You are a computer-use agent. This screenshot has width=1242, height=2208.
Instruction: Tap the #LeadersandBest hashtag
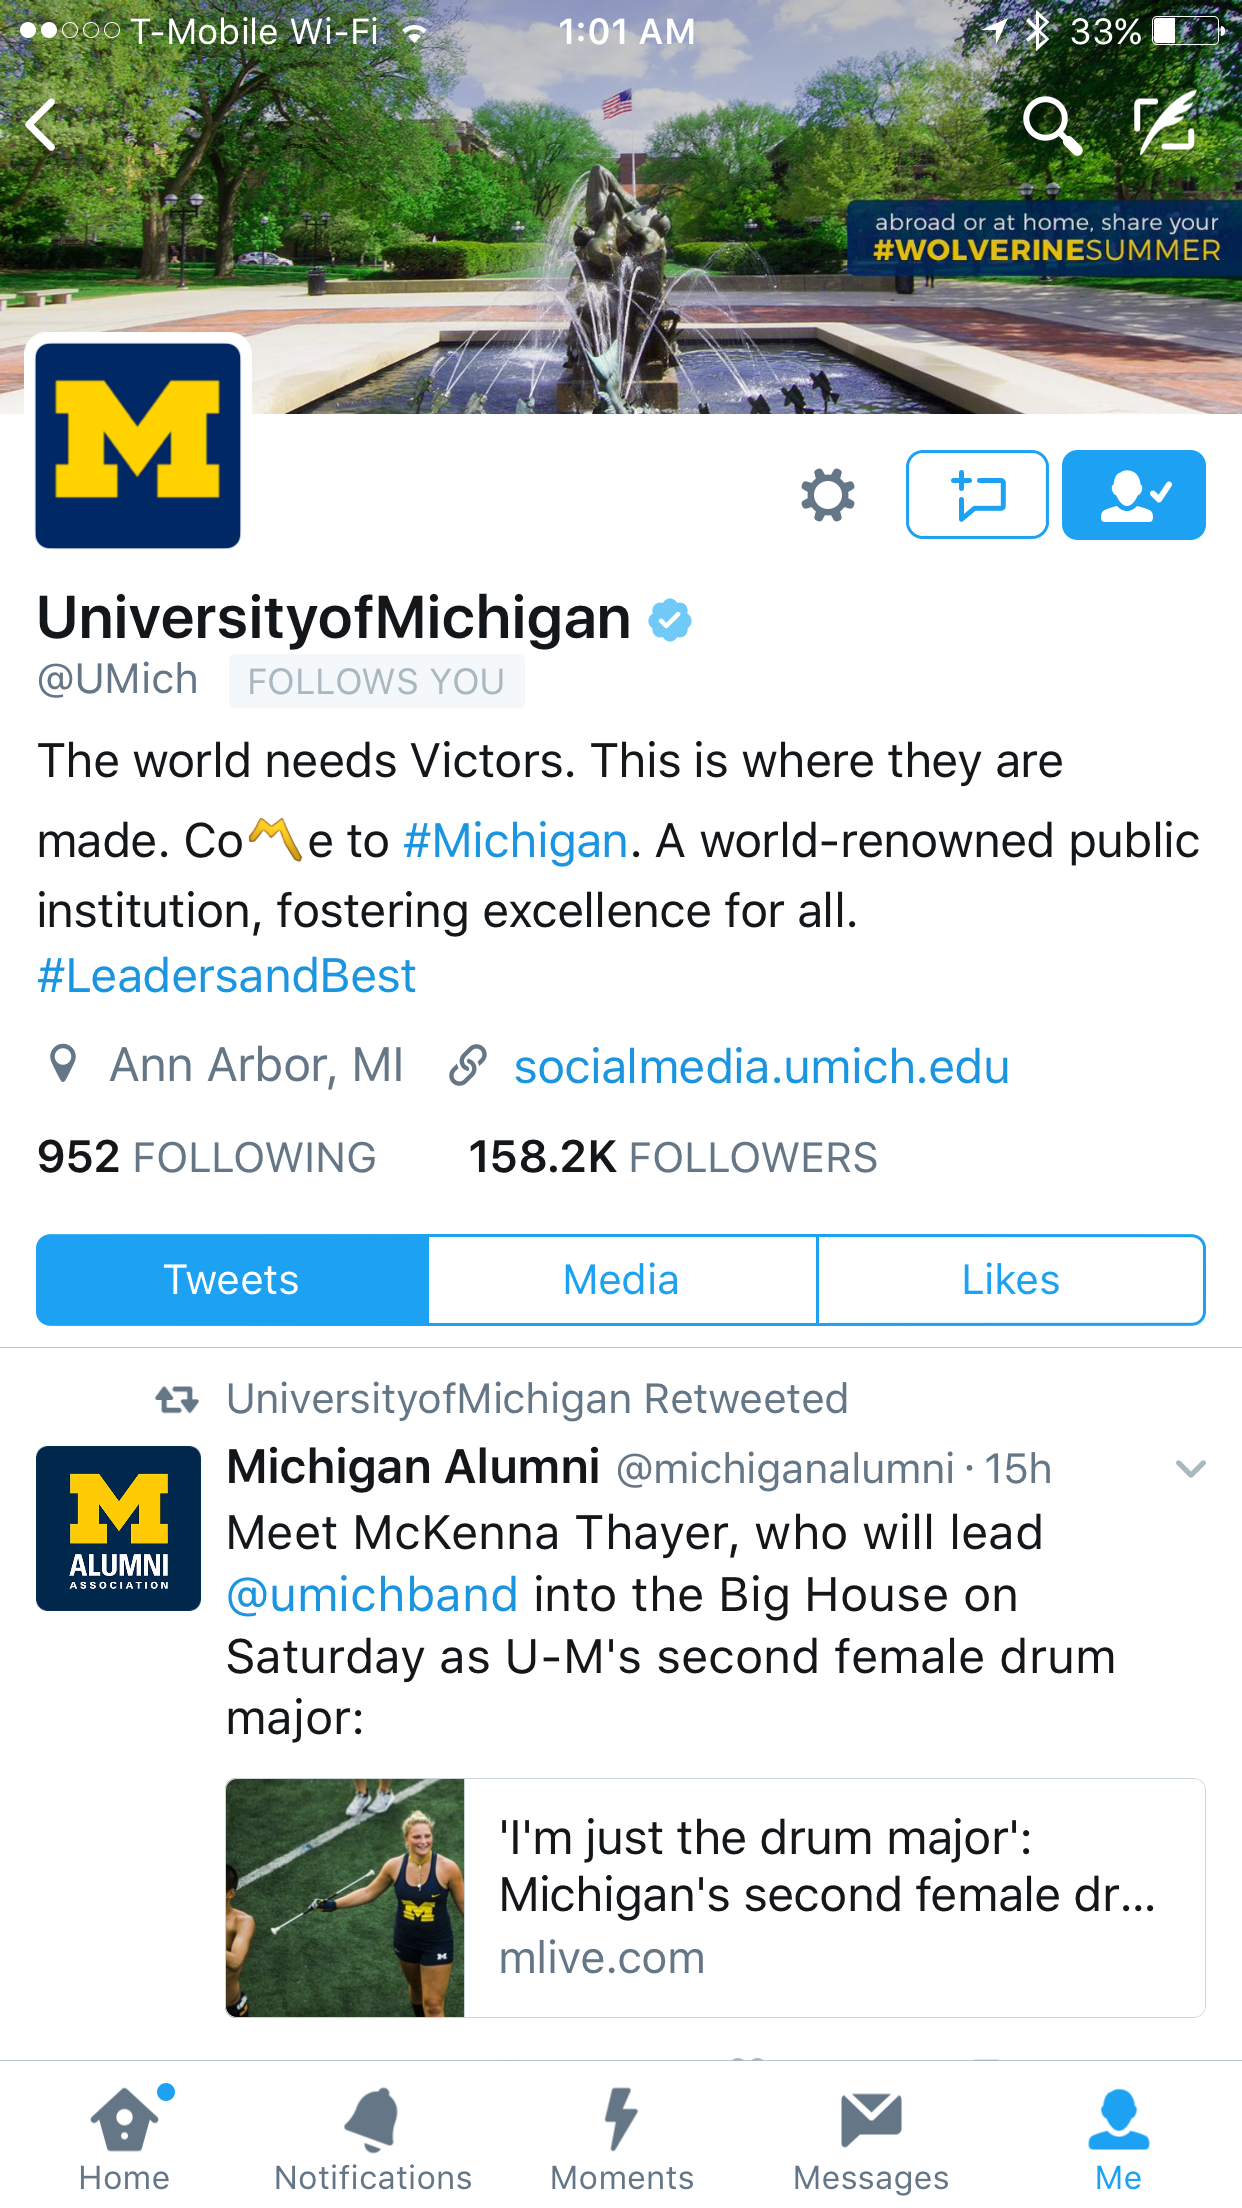click(x=227, y=976)
